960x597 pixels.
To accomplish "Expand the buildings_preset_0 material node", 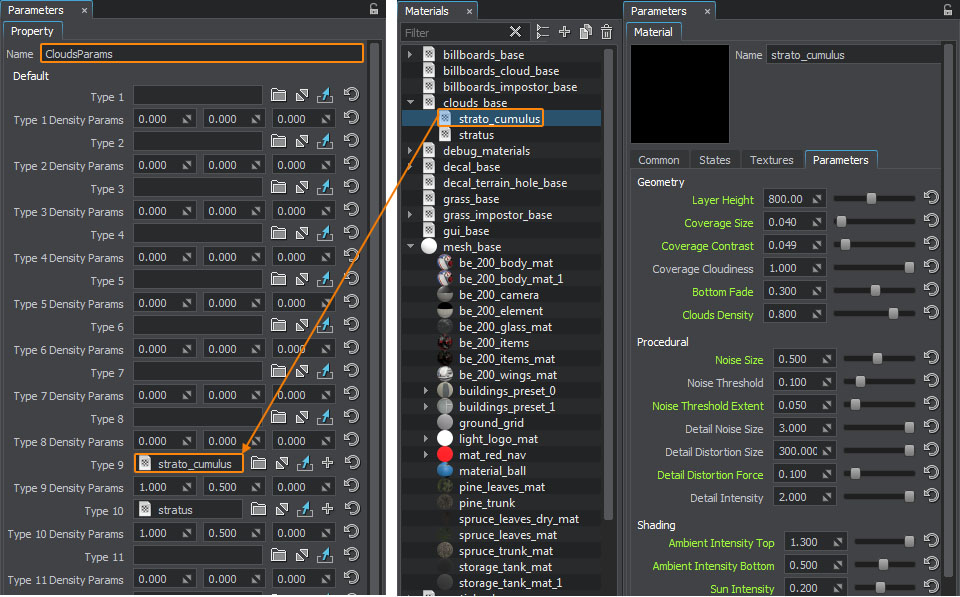I will 426,391.
